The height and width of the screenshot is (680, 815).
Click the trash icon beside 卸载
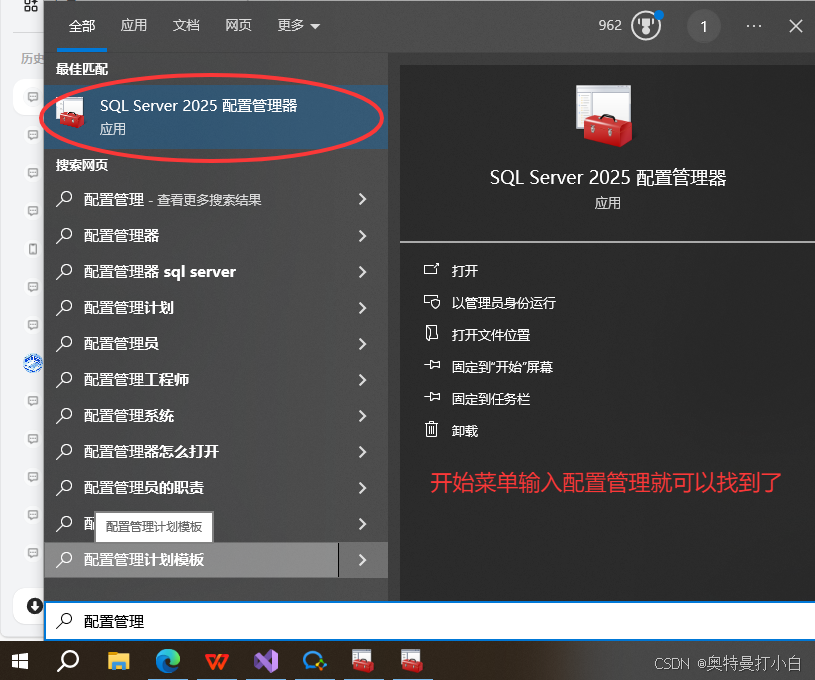coord(431,429)
